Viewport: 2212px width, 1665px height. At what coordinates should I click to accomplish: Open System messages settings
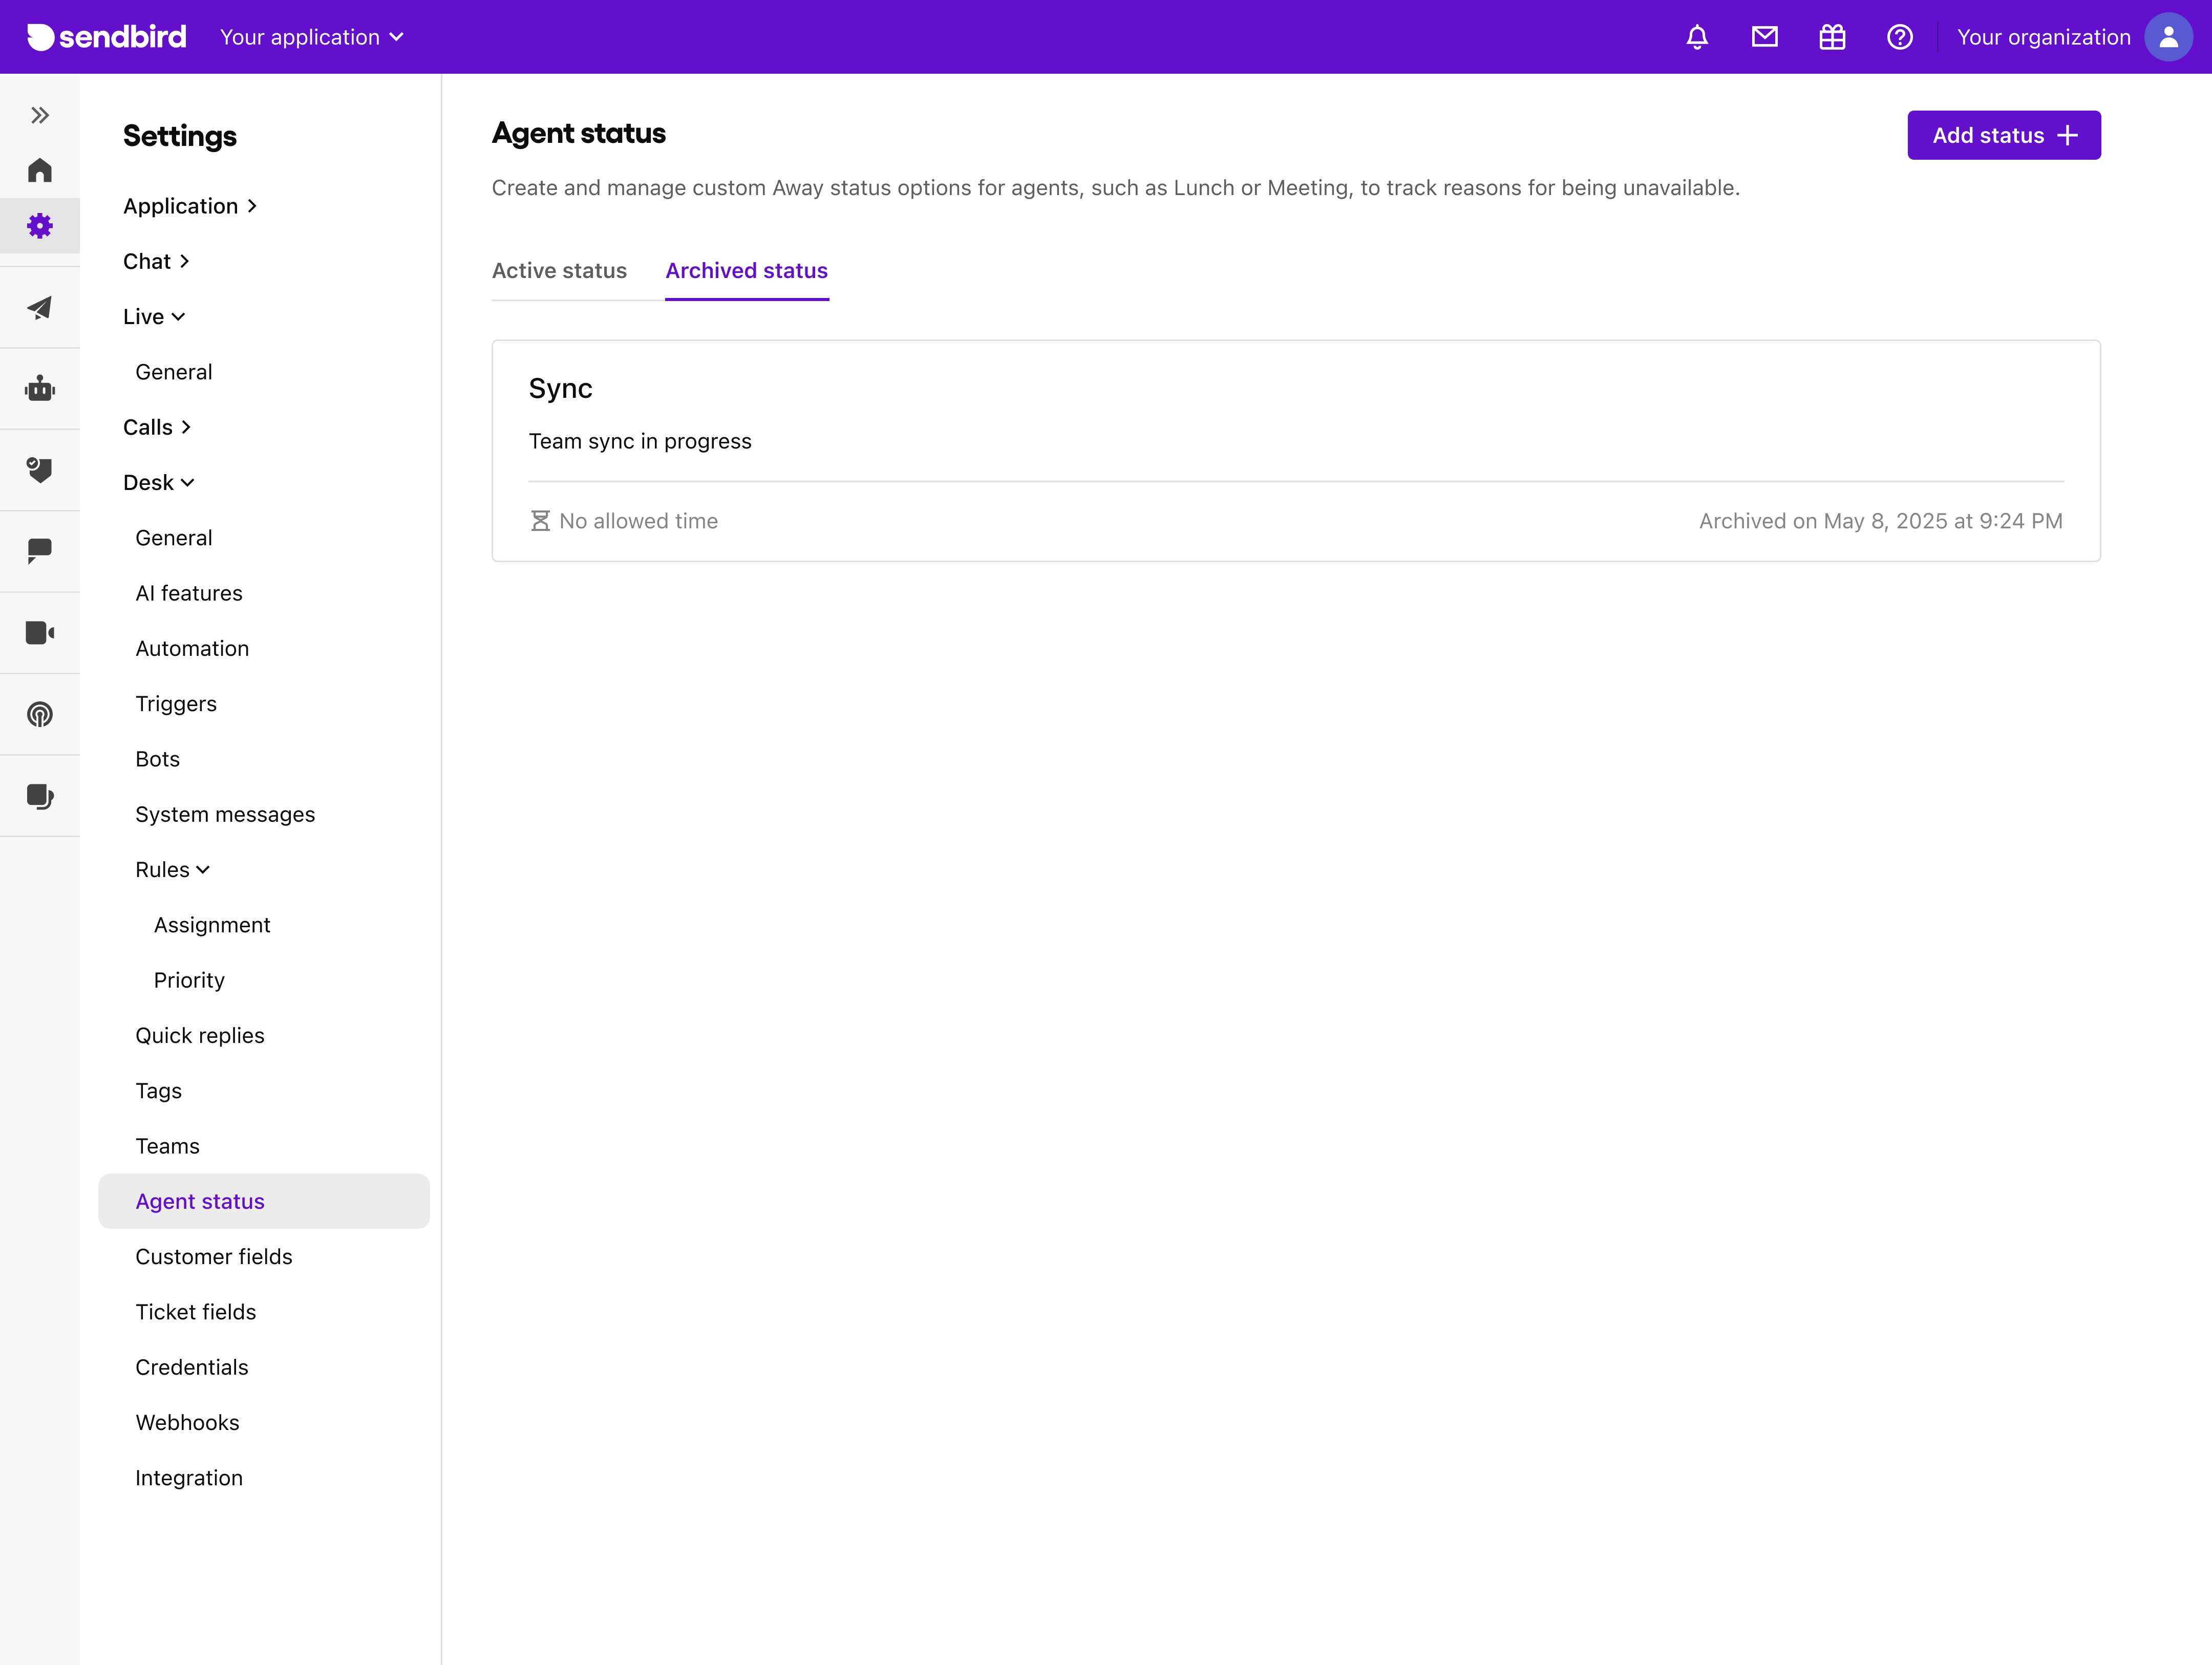pyautogui.click(x=225, y=814)
